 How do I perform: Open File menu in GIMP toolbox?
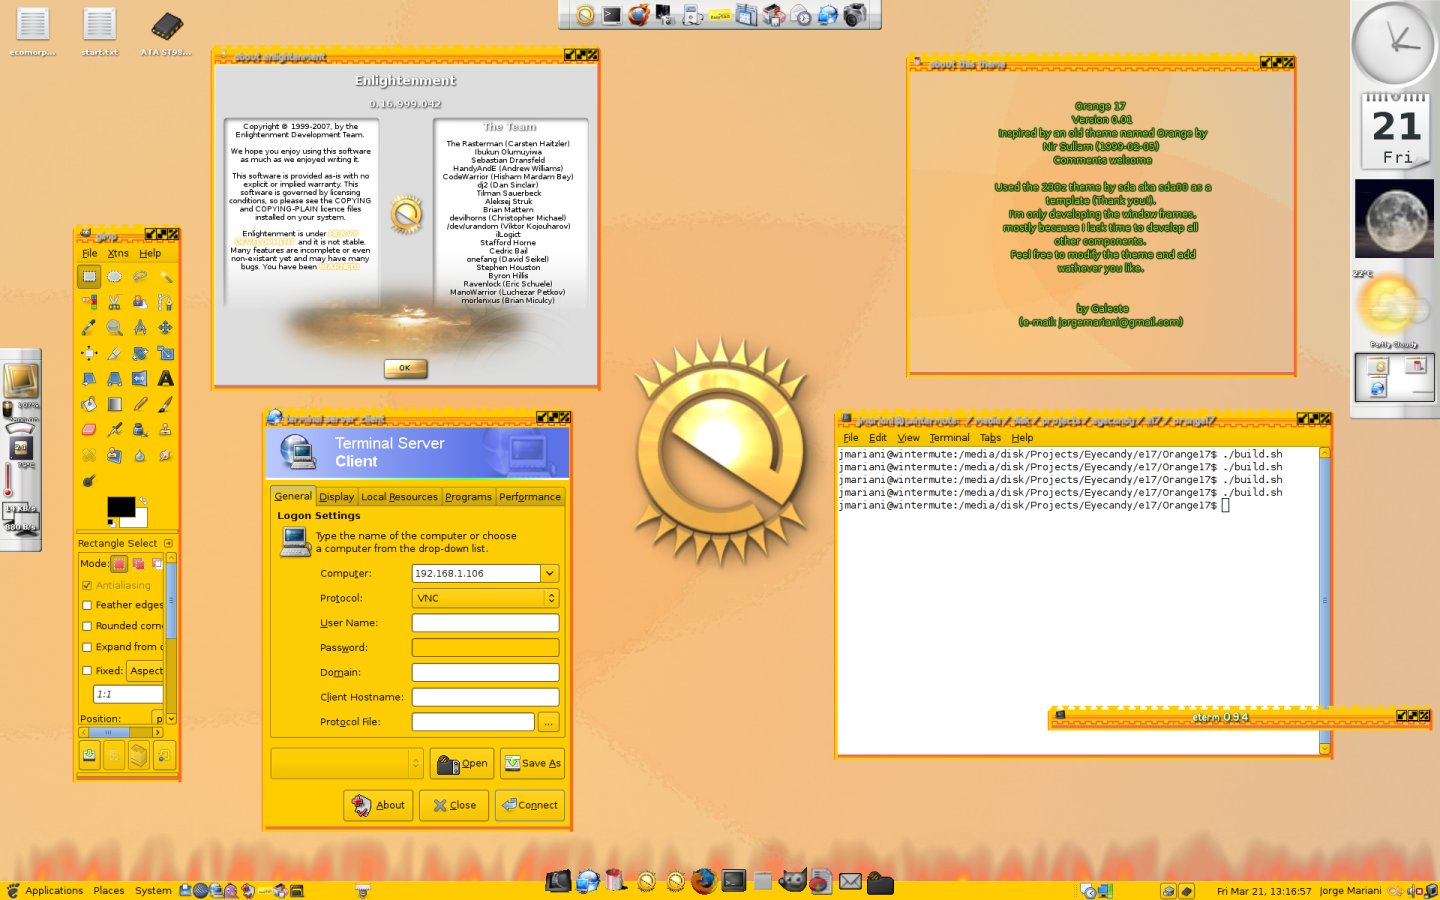[x=89, y=253]
